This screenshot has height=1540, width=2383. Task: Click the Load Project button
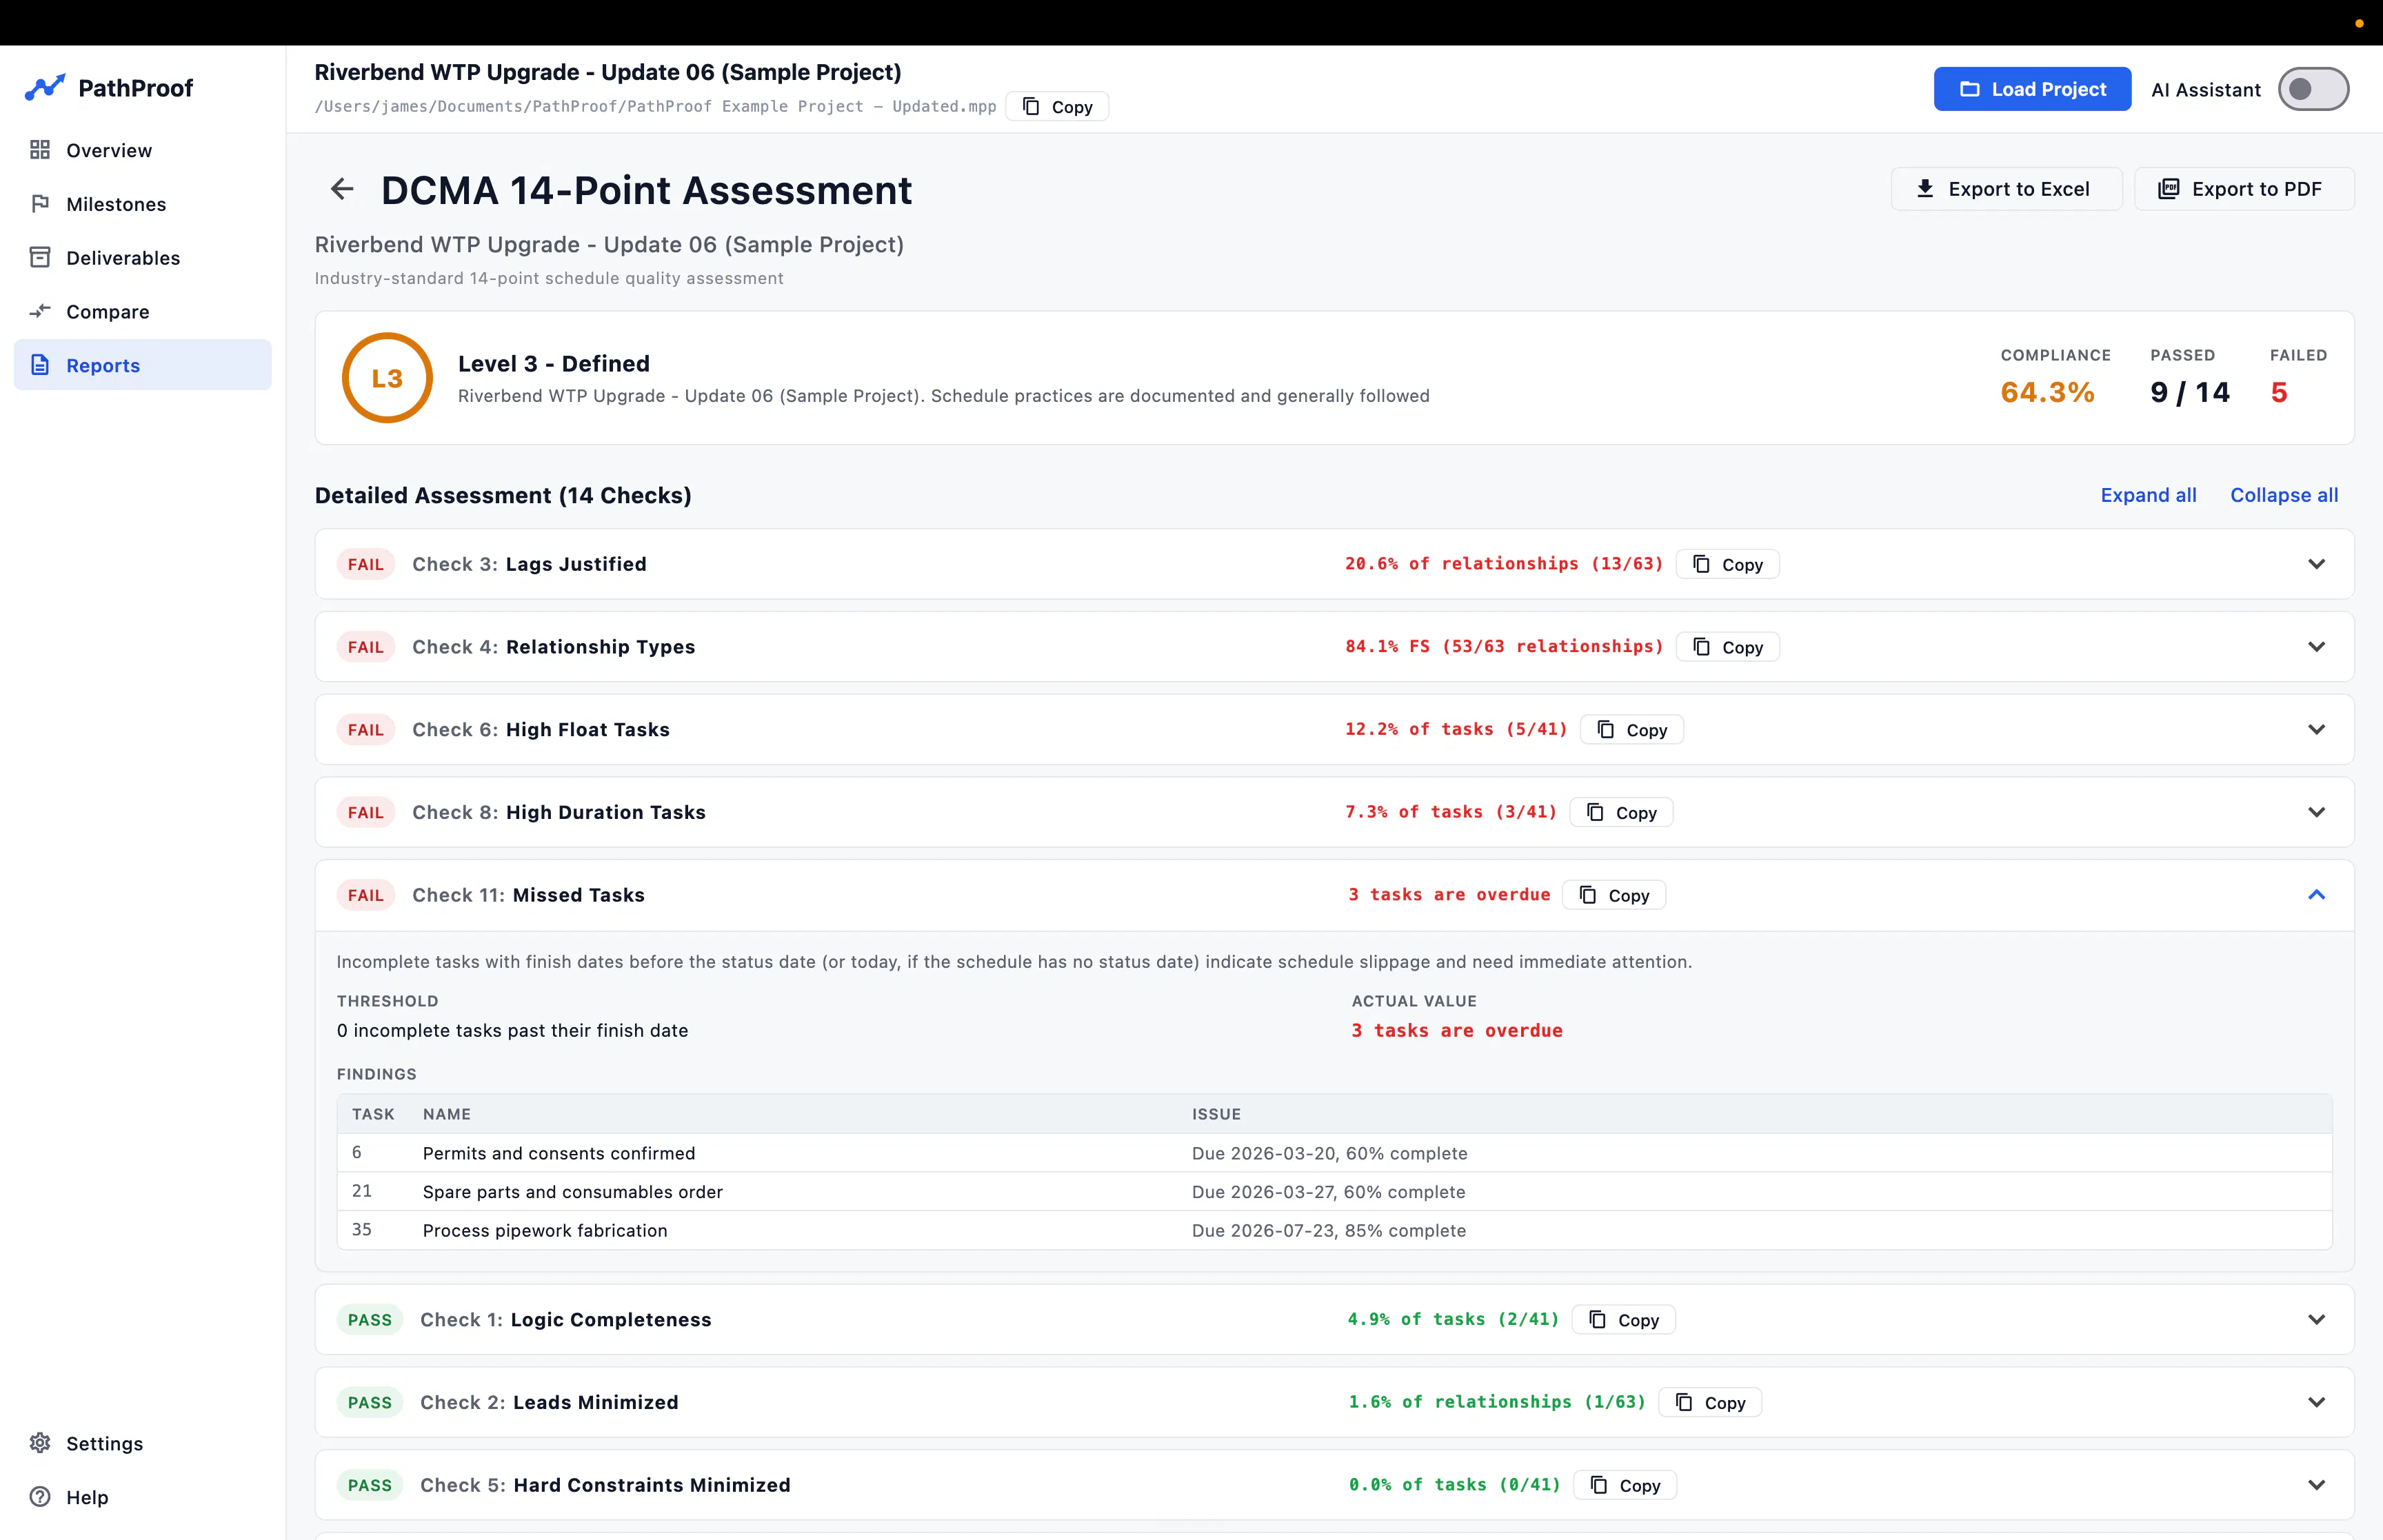click(2032, 89)
